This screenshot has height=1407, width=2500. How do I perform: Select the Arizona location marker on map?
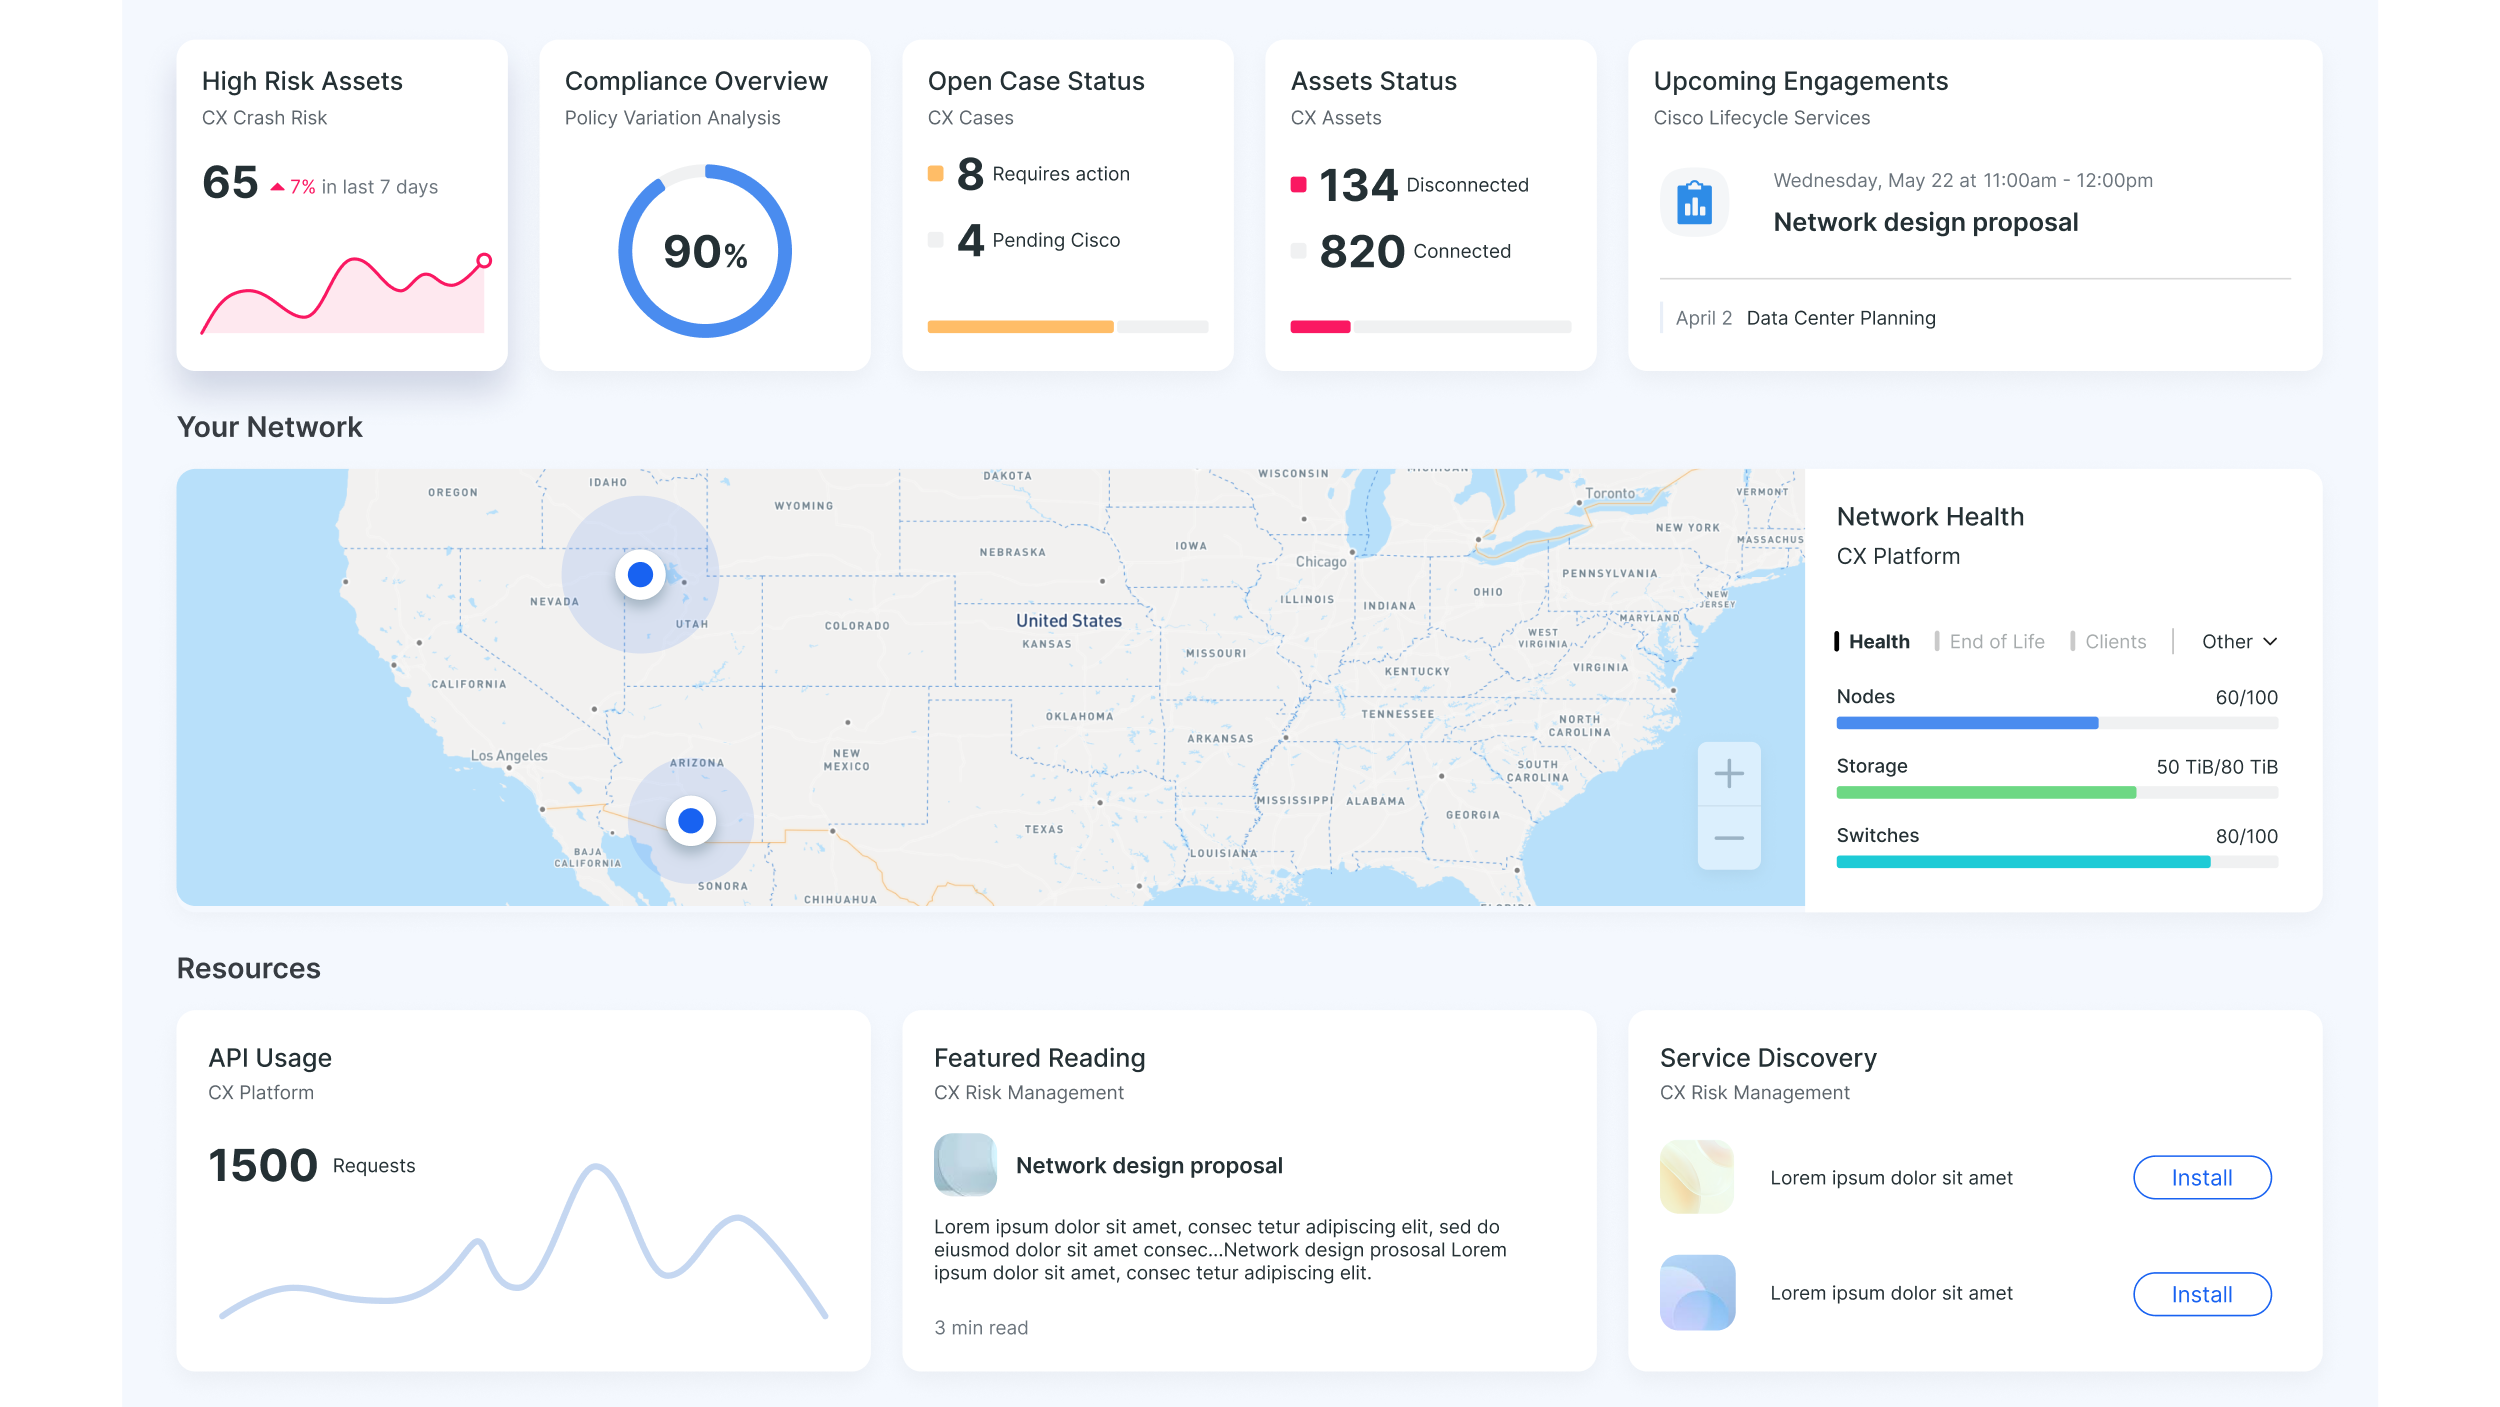(690, 820)
